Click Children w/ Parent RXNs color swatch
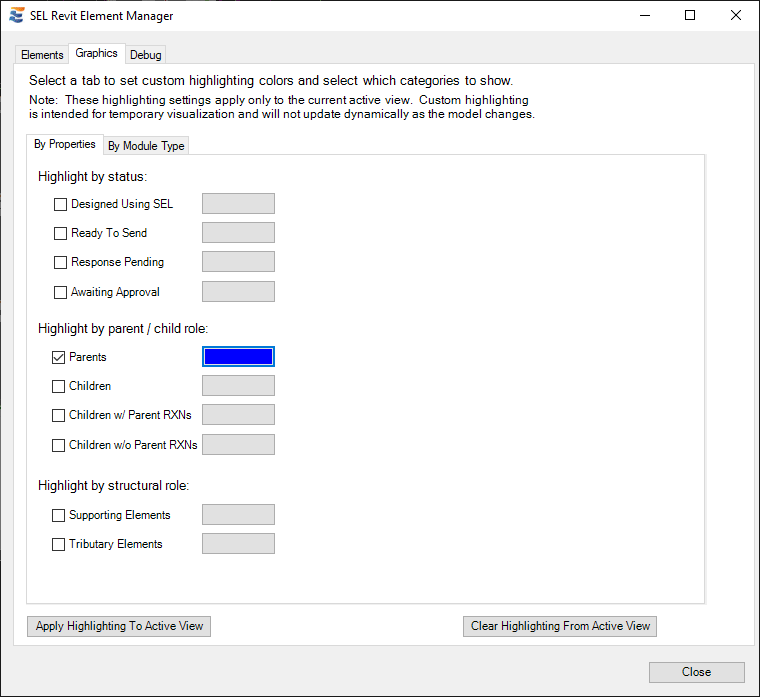 pyautogui.click(x=238, y=415)
